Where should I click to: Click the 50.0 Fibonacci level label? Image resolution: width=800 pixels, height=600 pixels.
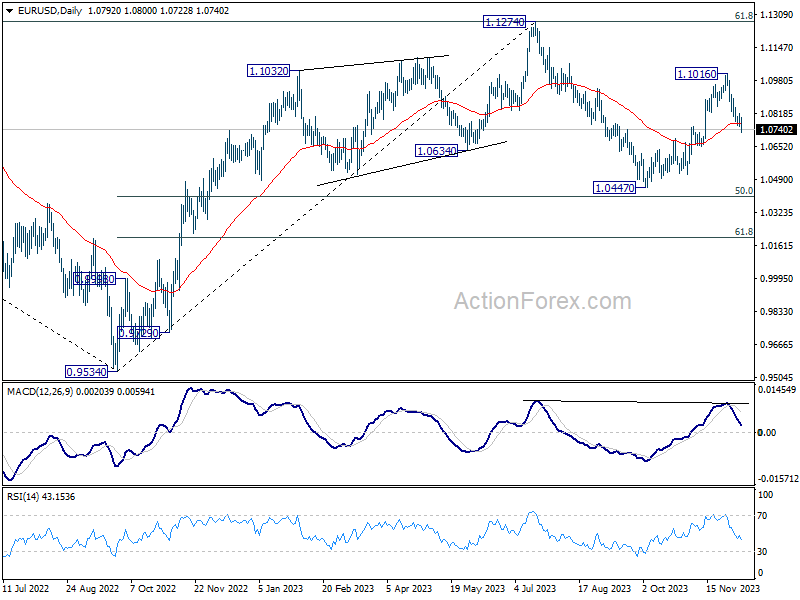743,191
